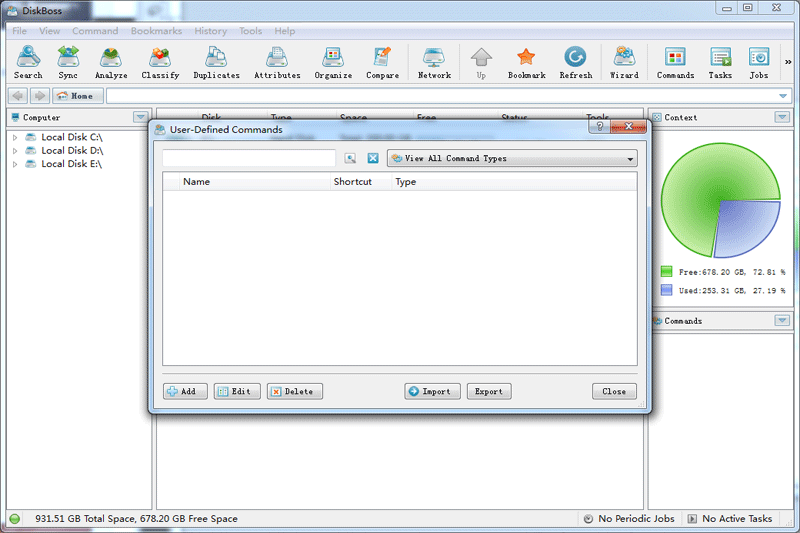Launch the Analyze tool

111,62
